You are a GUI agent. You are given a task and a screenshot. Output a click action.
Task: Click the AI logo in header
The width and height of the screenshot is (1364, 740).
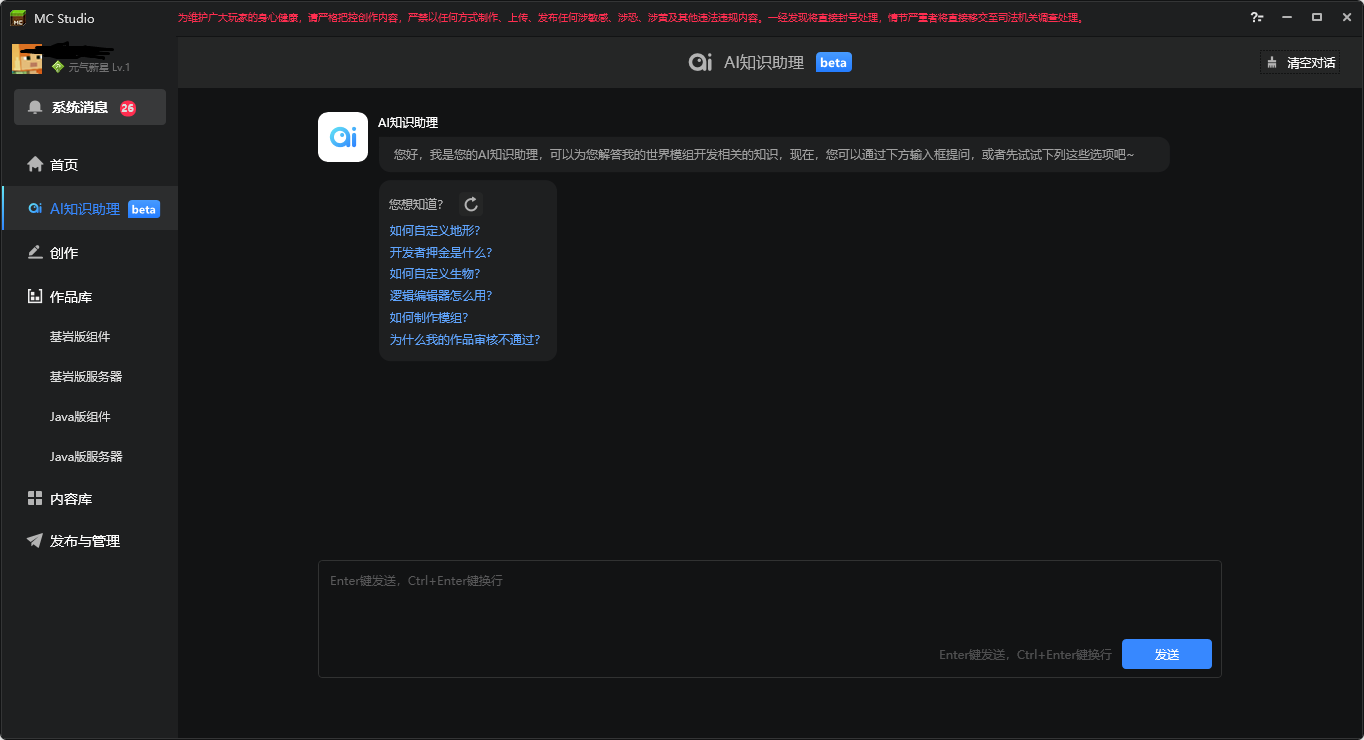click(700, 62)
